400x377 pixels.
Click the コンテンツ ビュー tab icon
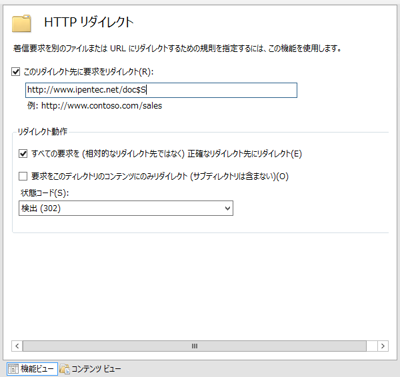[65, 369]
